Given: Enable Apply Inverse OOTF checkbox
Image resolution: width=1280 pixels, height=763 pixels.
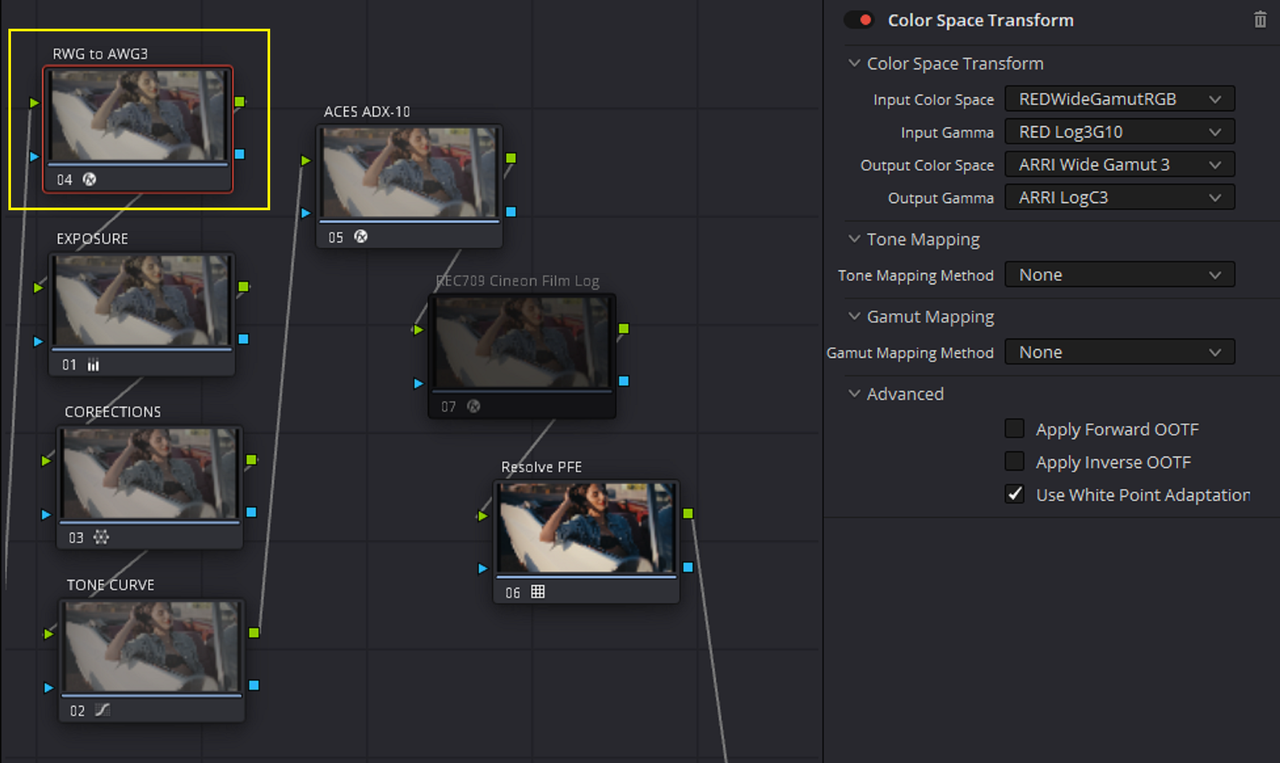Looking at the screenshot, I should (x=1015, y=462).
